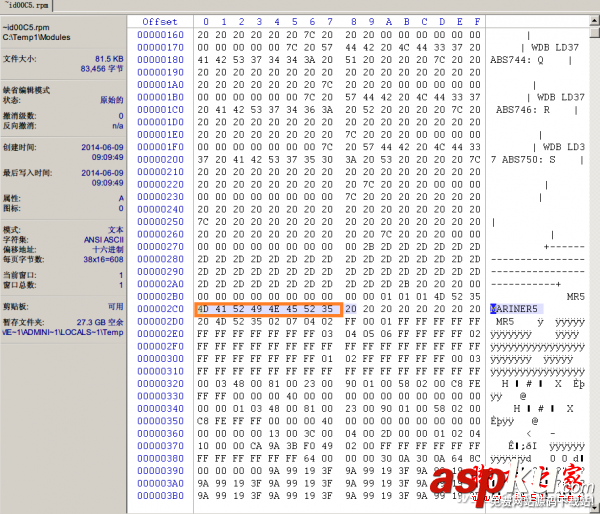Click offset row 000001F0
Image resolution: width=600 pixels, height=514 pixels.
click(x=160, y=147)
